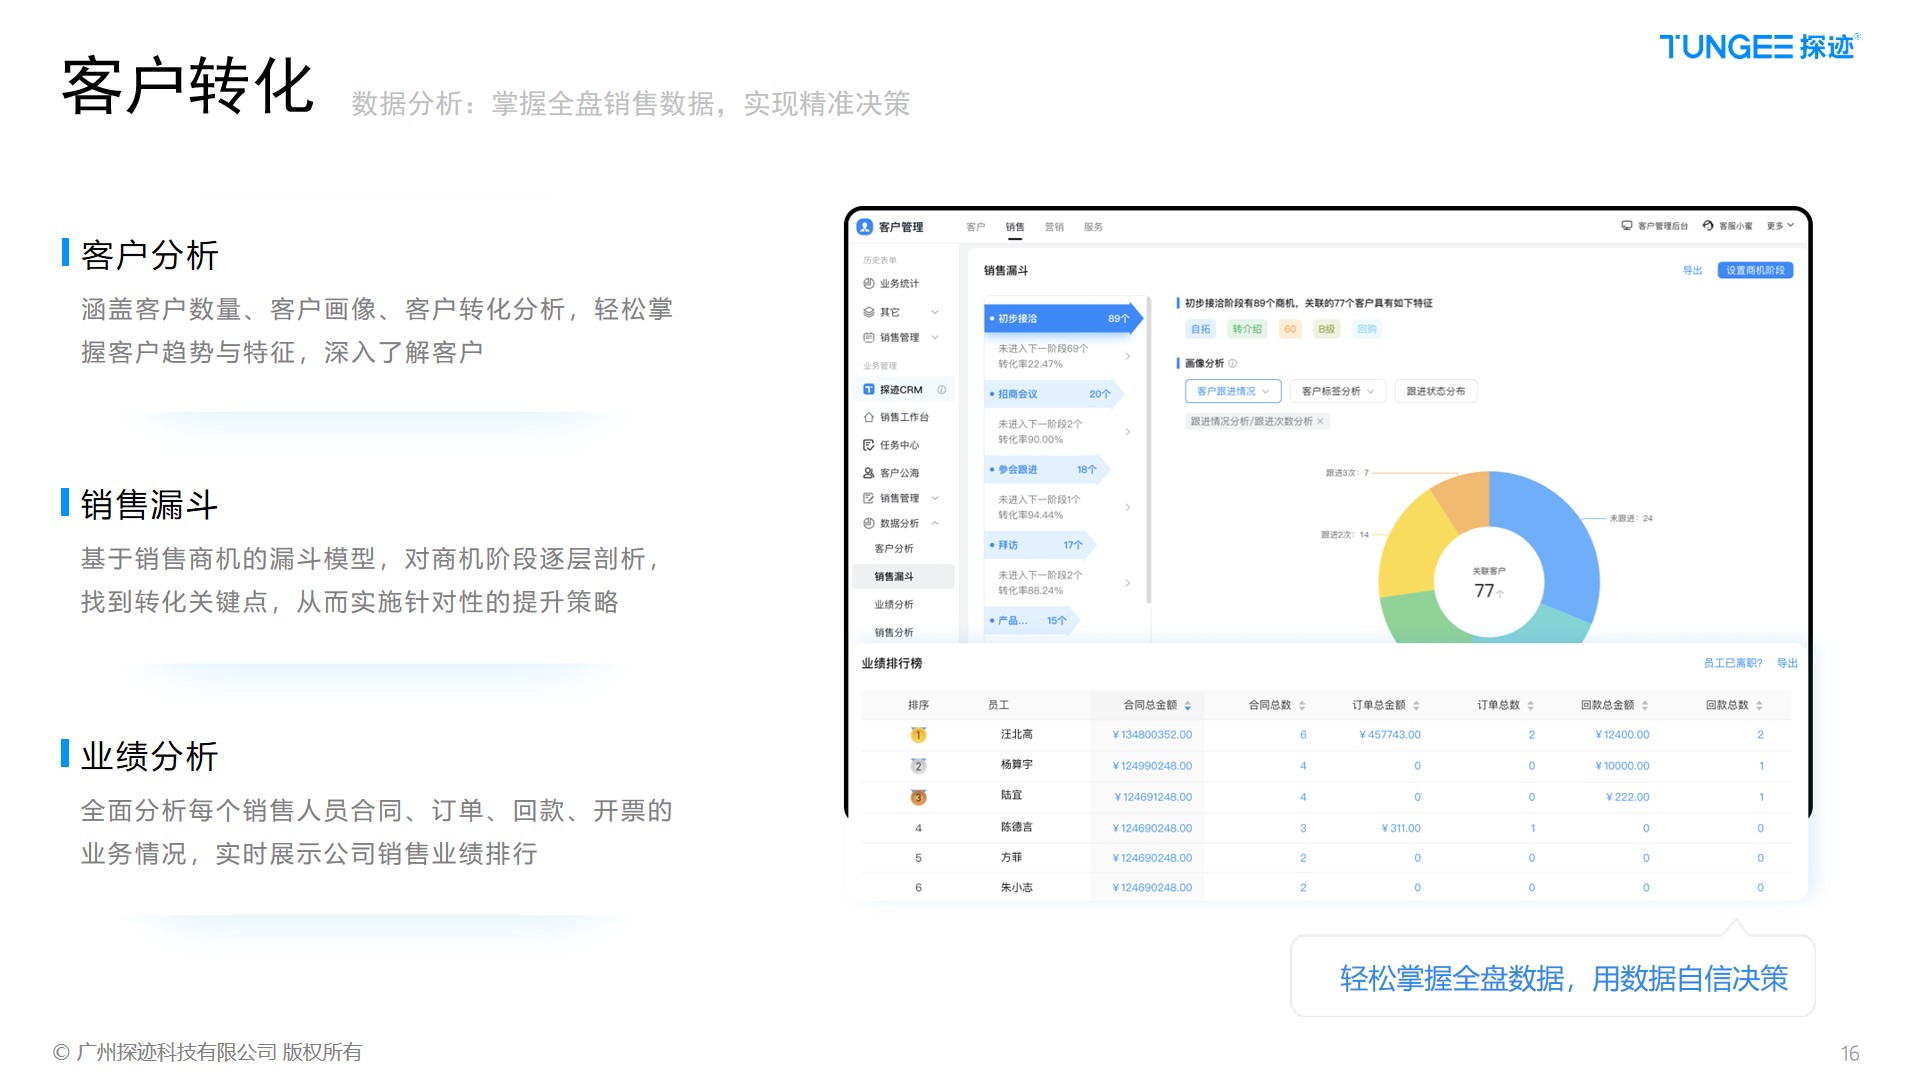Click the 业务统计 pie chart sidebar icon
Image resolution: width=1920 pixels, height=1080 pixels.
pos(868,284)
